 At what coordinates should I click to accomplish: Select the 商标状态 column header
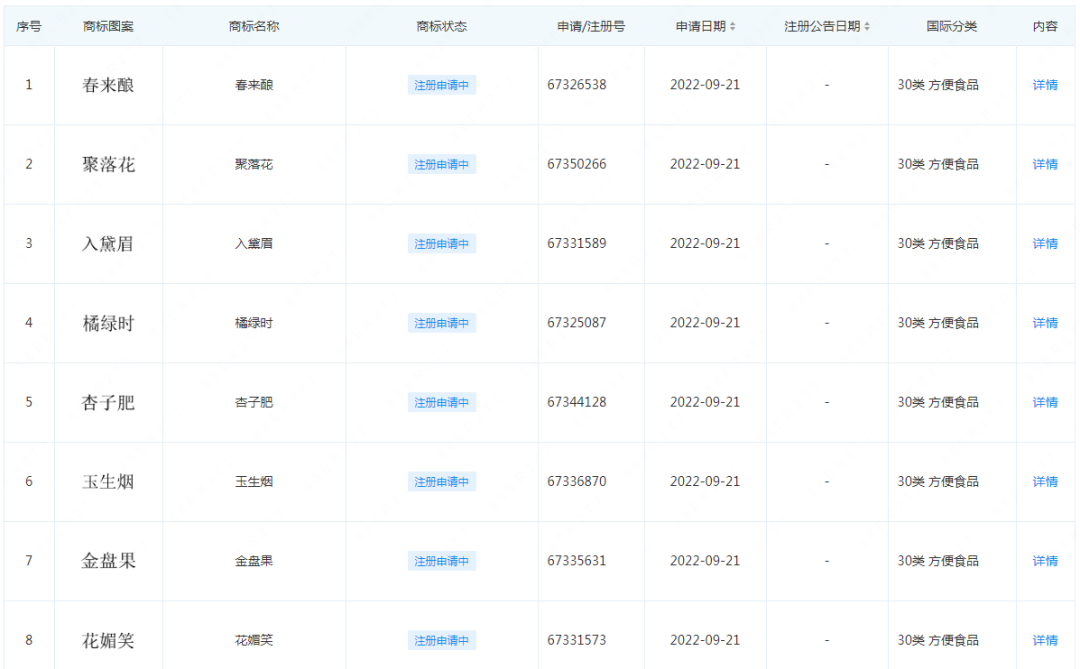pos(442,26)
